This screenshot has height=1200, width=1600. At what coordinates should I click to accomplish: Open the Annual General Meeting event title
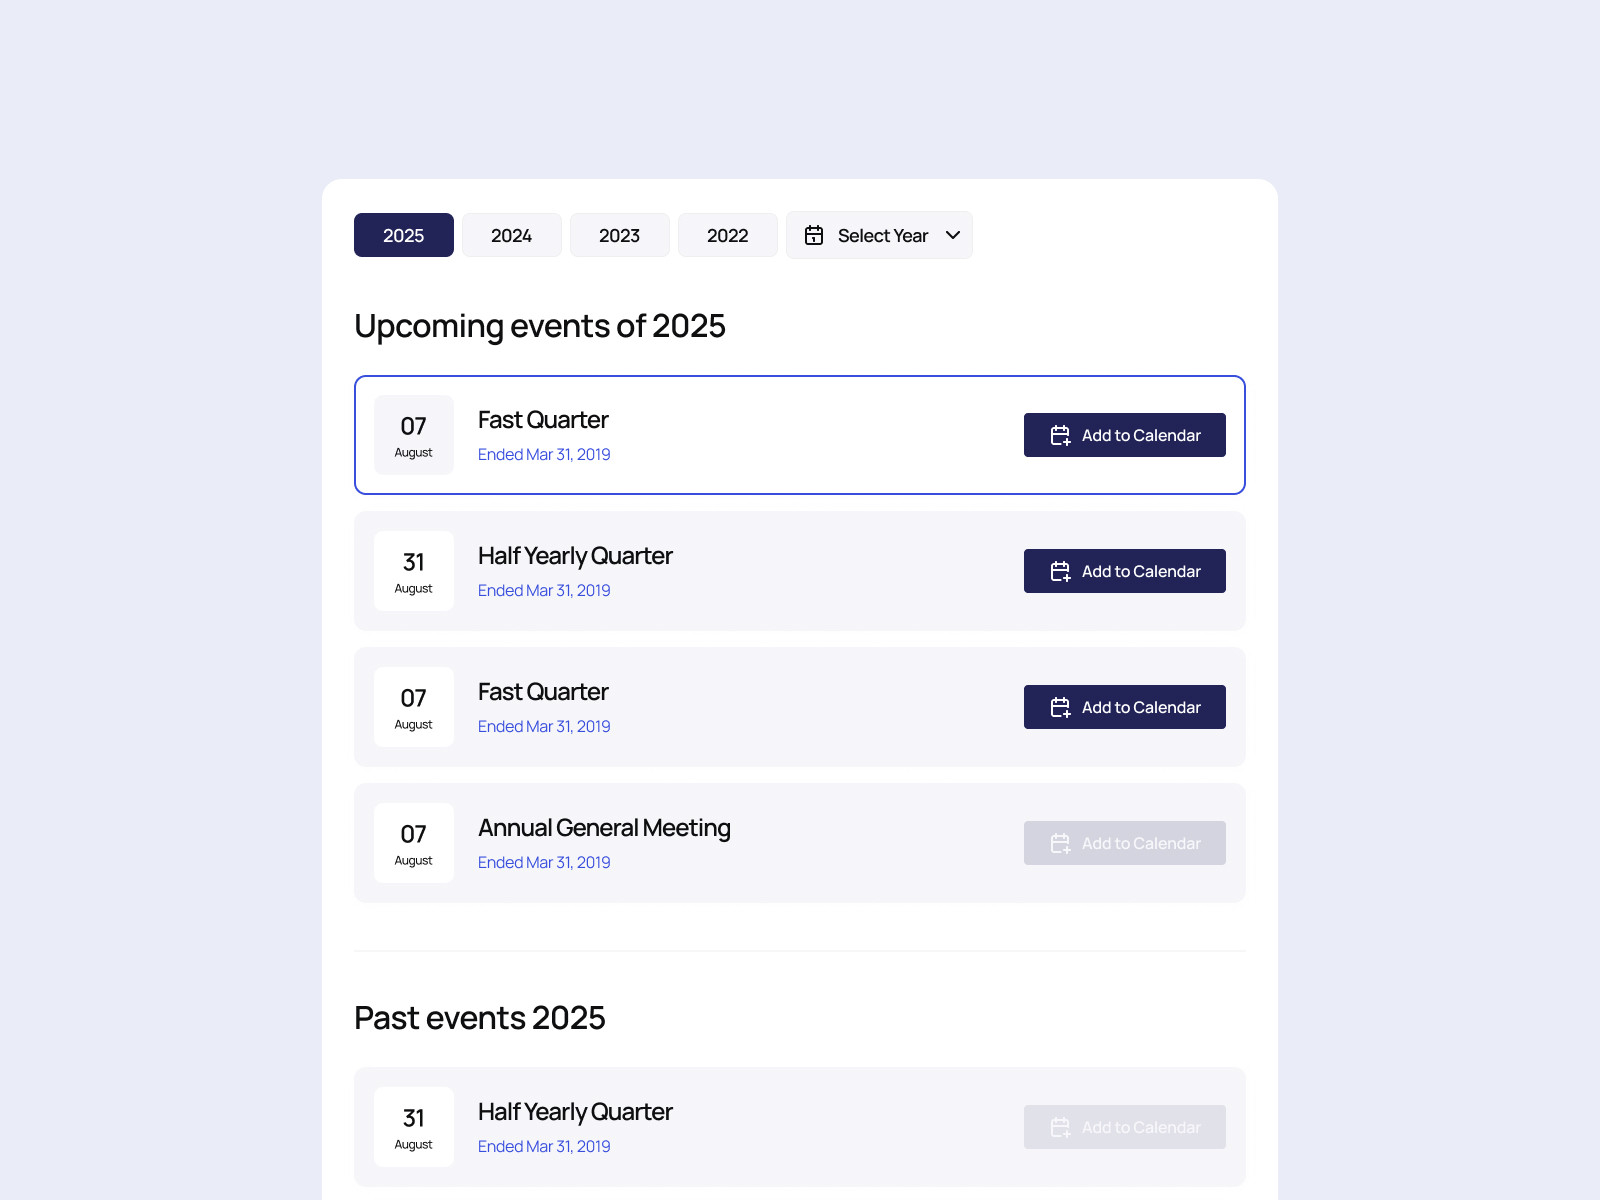(x=604, y=828)
